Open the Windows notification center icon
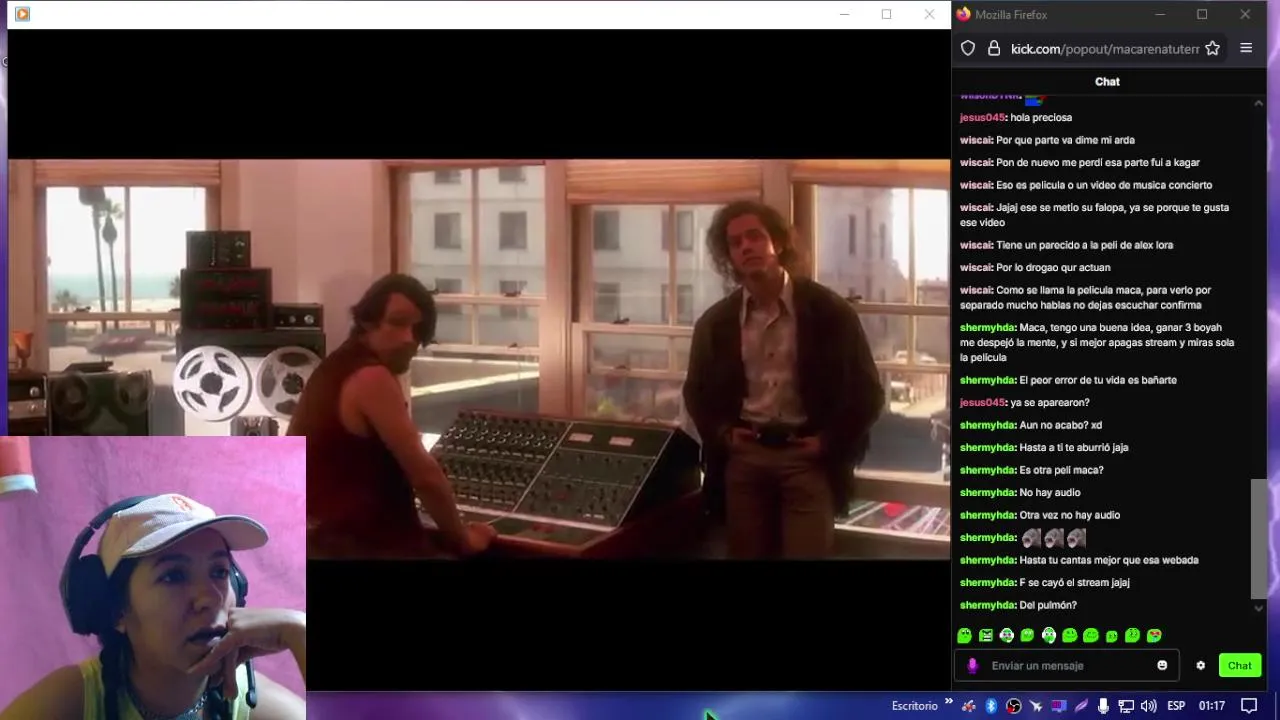This screenshot has width=1280, height=720. click(1249, 706)
